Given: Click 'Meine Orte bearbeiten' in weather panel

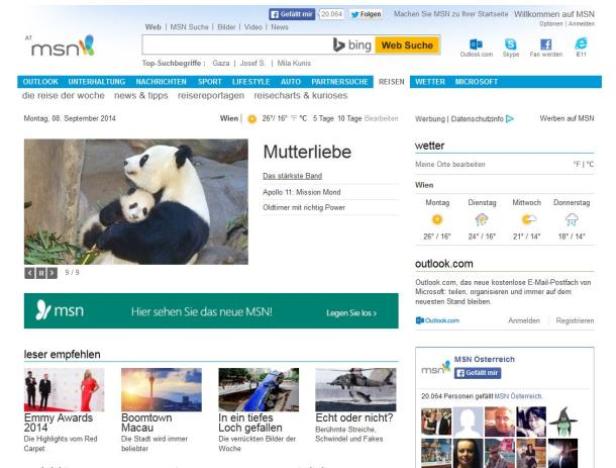Looking at the screenshot, I should [450, 164].
